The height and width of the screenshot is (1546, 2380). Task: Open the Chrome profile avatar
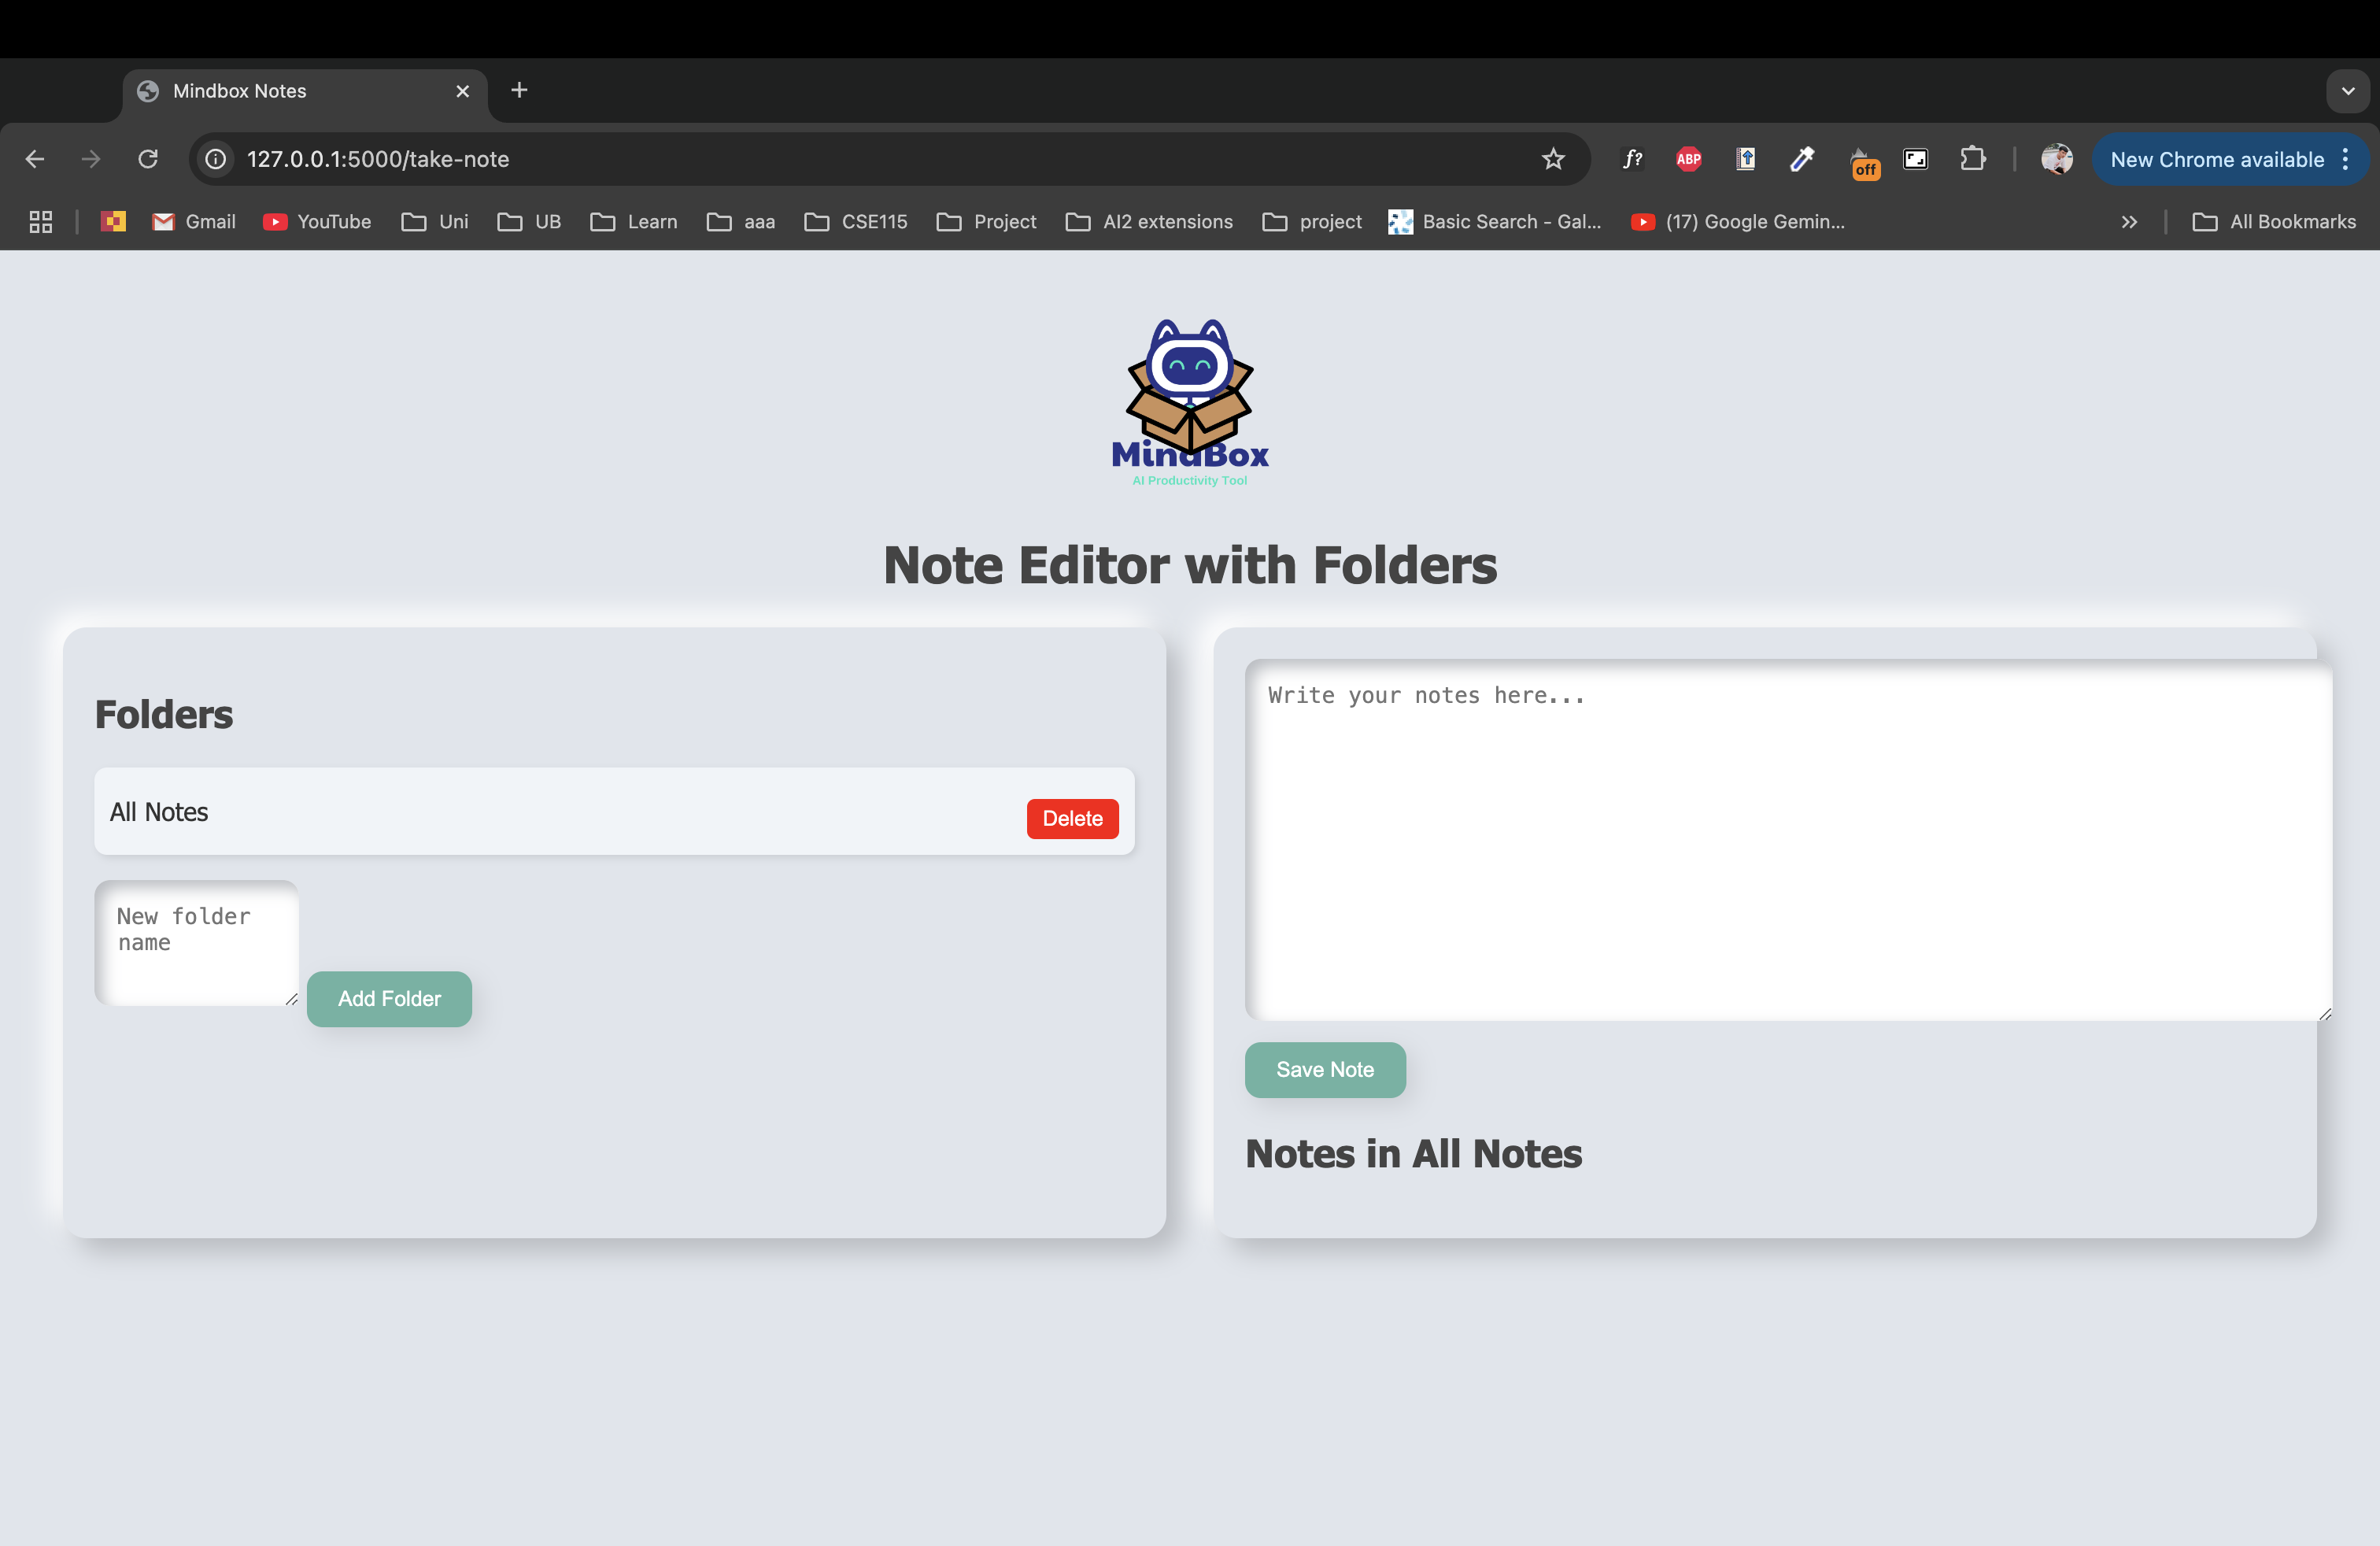(2056, 159)
